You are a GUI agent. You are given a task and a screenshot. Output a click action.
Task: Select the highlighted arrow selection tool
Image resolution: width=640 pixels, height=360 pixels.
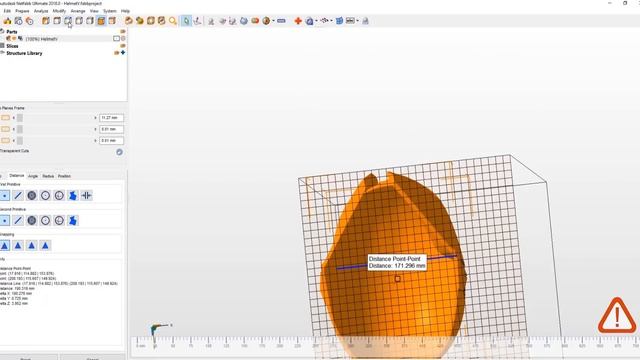[x=186, y=21]
